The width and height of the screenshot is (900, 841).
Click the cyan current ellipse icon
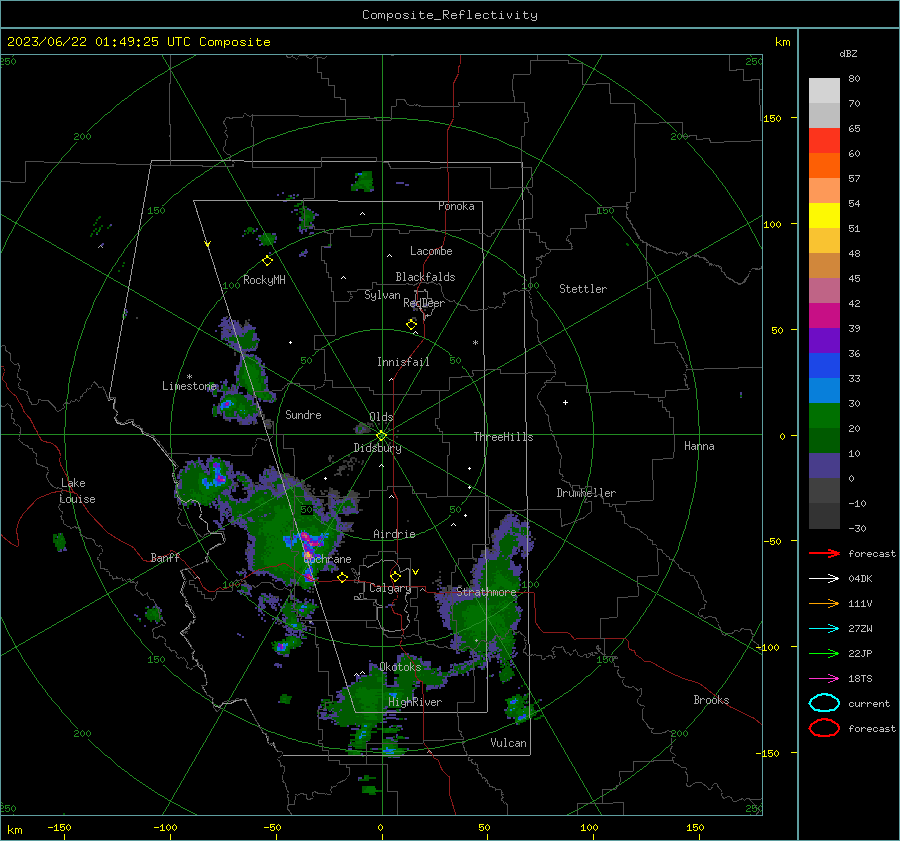pyautogui.click(x=824, y=703)
